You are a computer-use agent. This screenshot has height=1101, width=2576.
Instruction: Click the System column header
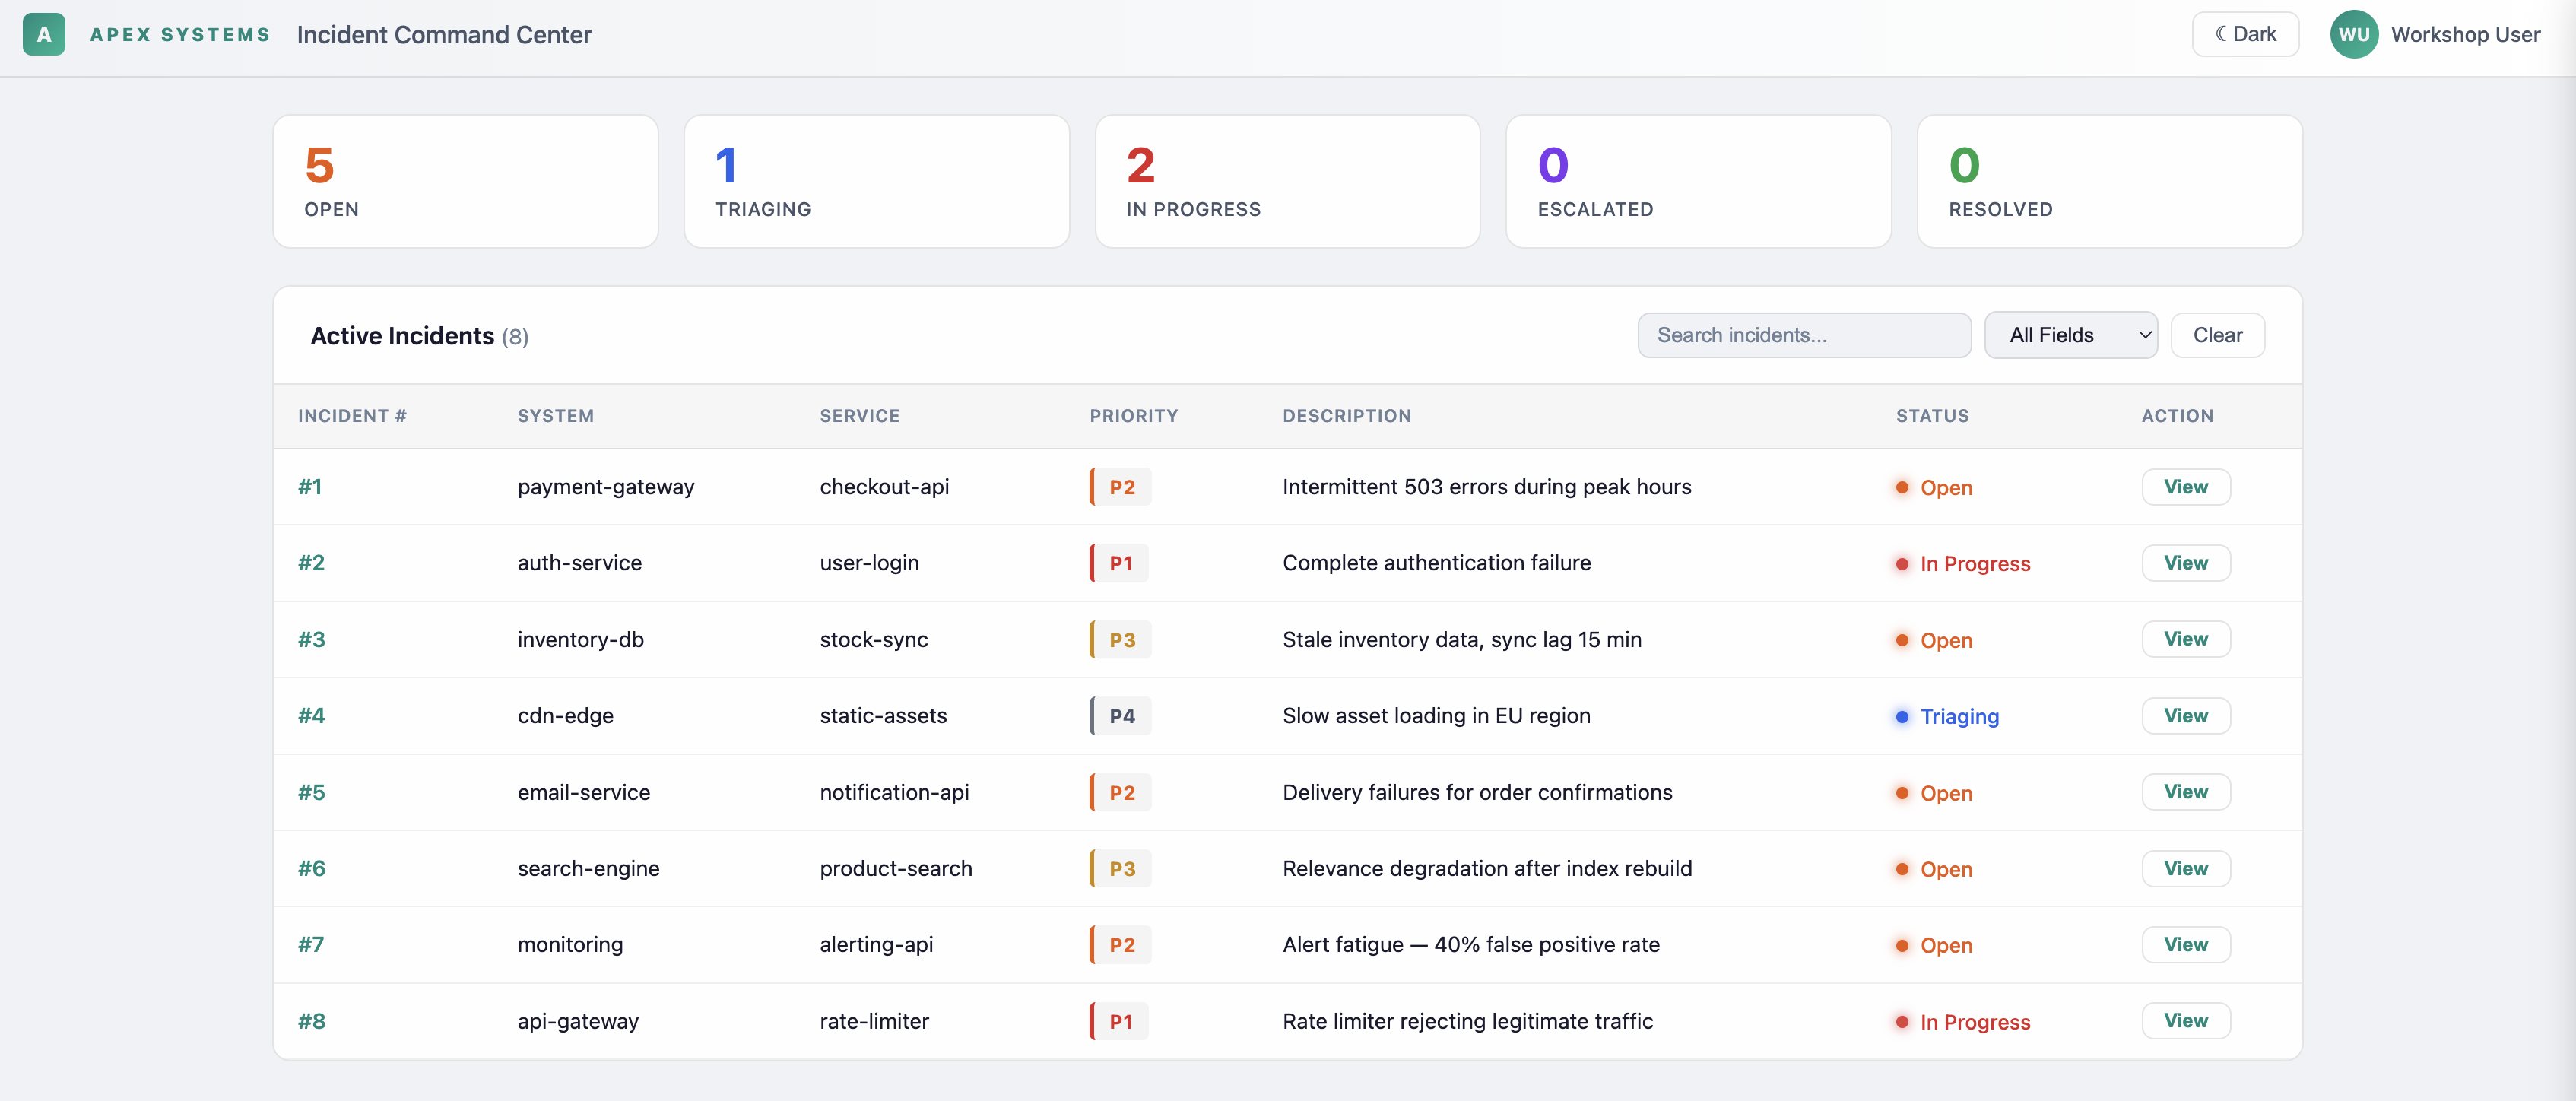pyautogui.click(x=555, y=416)
